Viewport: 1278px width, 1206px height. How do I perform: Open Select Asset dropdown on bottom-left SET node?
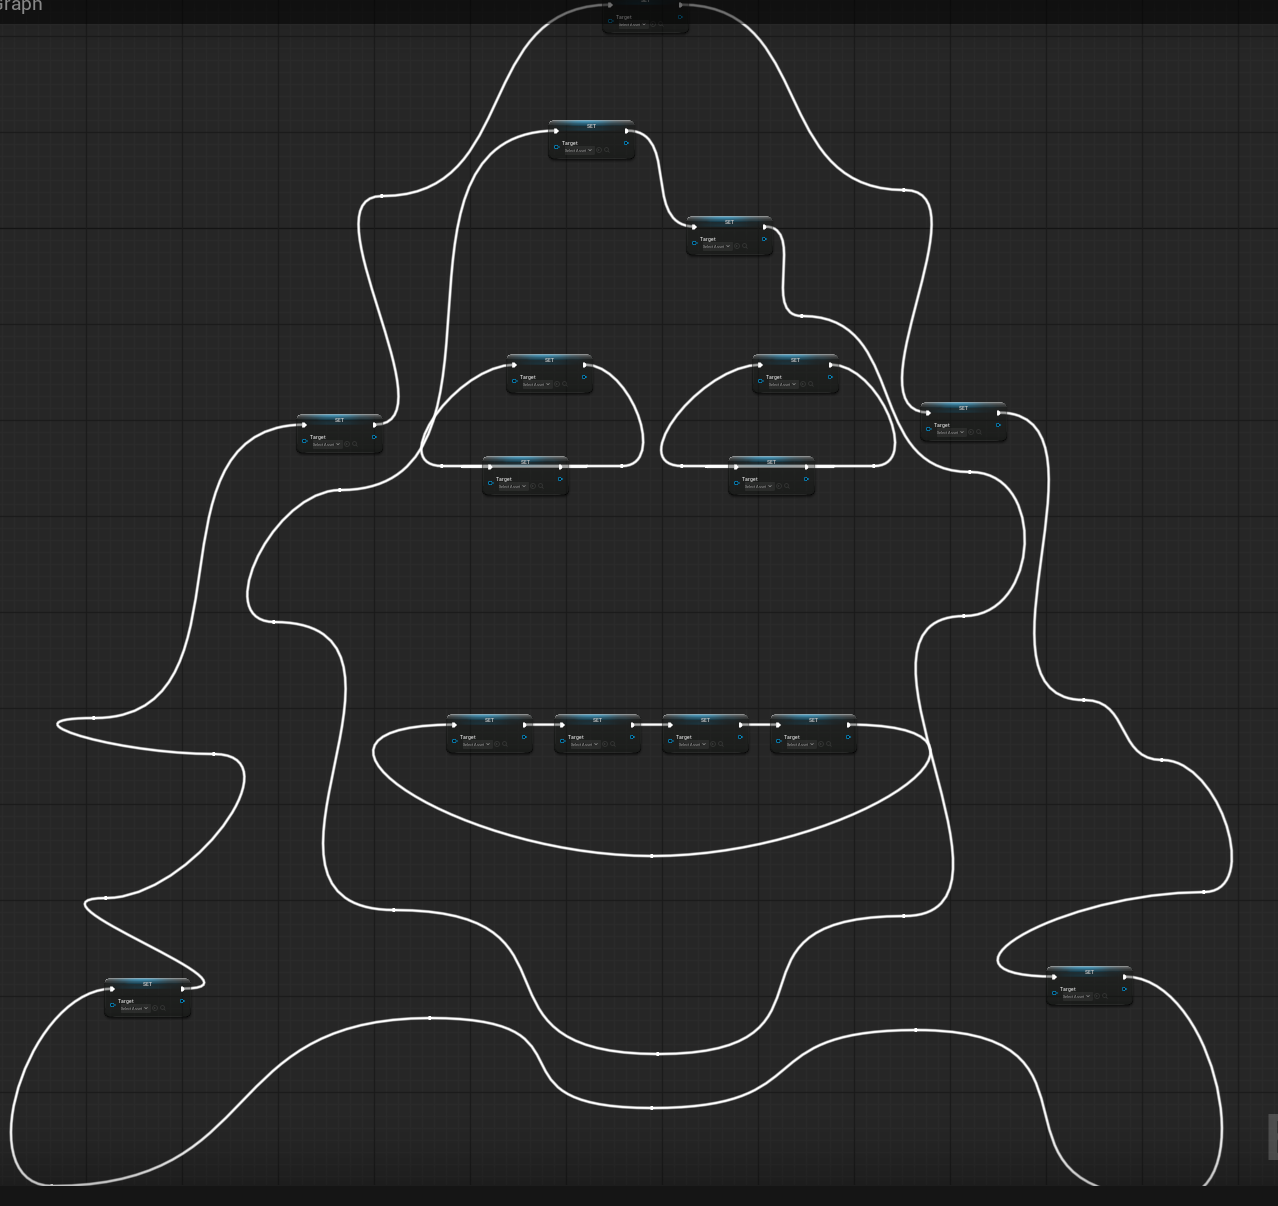[134, 1008]
